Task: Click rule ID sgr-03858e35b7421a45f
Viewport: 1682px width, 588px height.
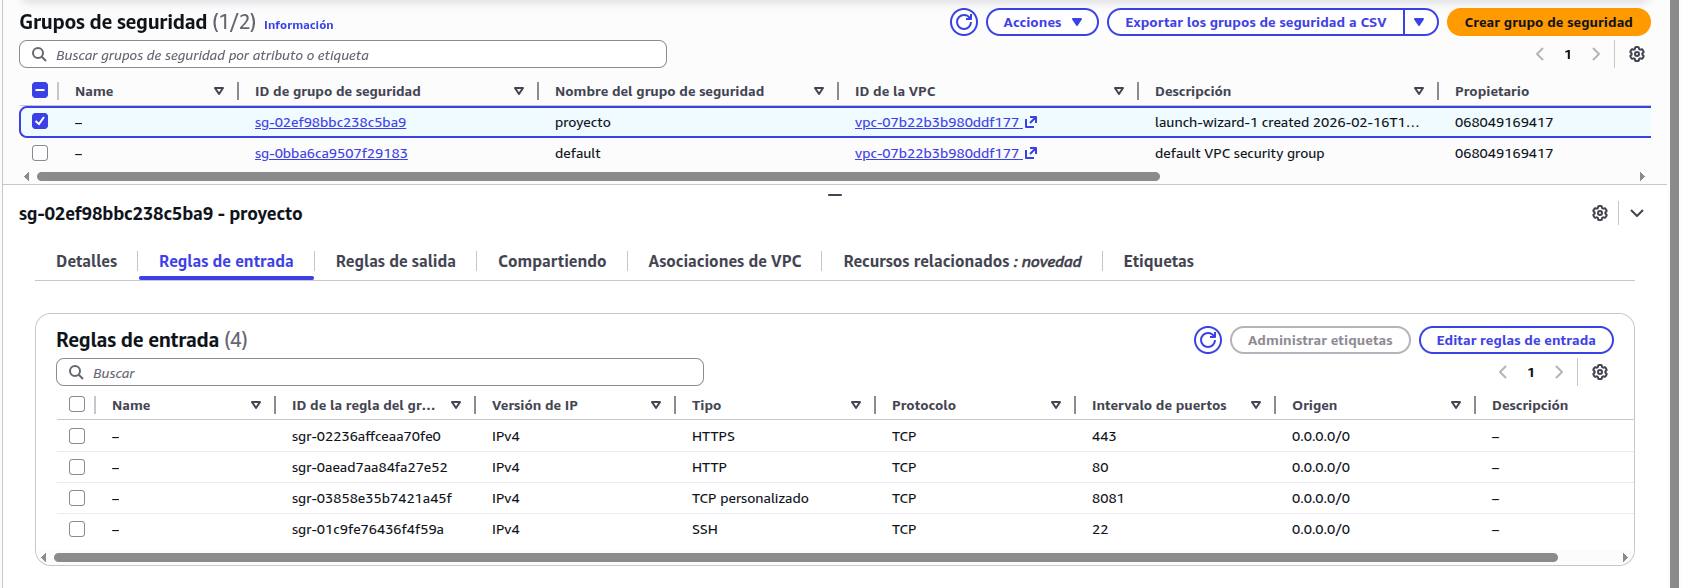Action: (372, 498)
